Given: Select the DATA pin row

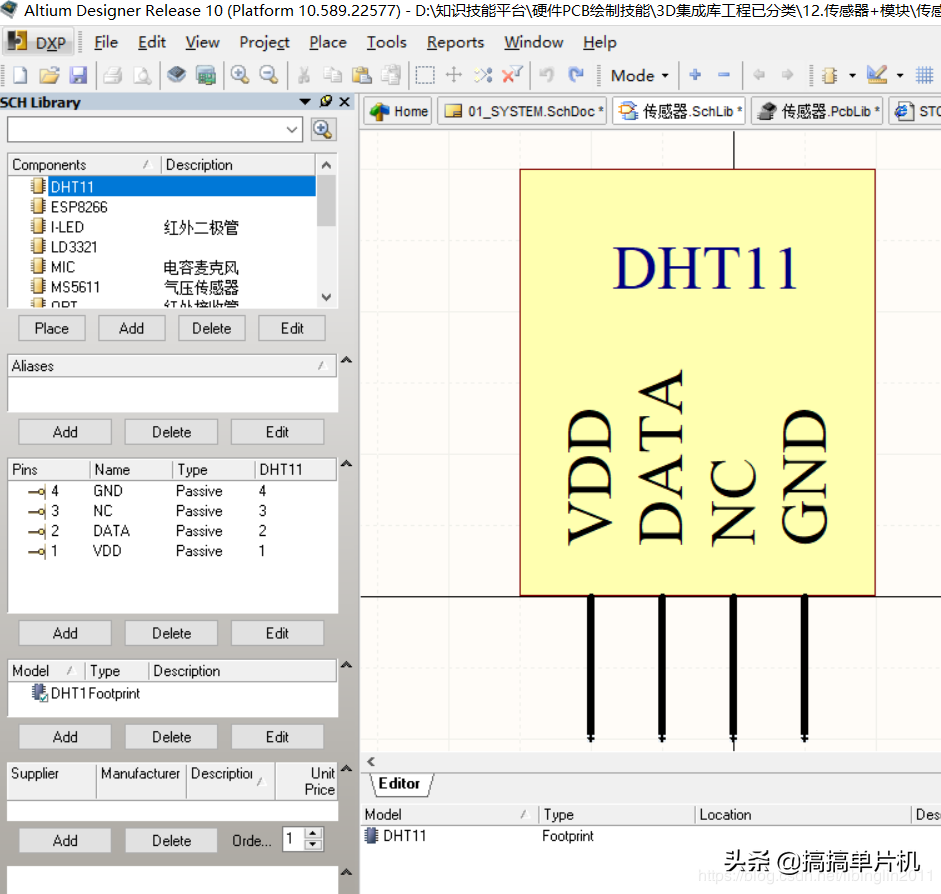Looking at the screenshot, I should point(111,531).
